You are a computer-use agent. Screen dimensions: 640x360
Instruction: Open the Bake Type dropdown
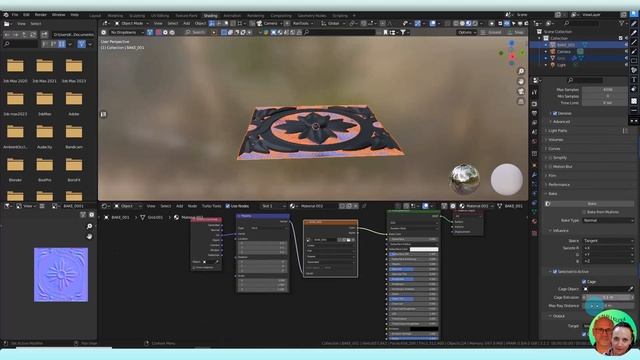coord(608,220)
